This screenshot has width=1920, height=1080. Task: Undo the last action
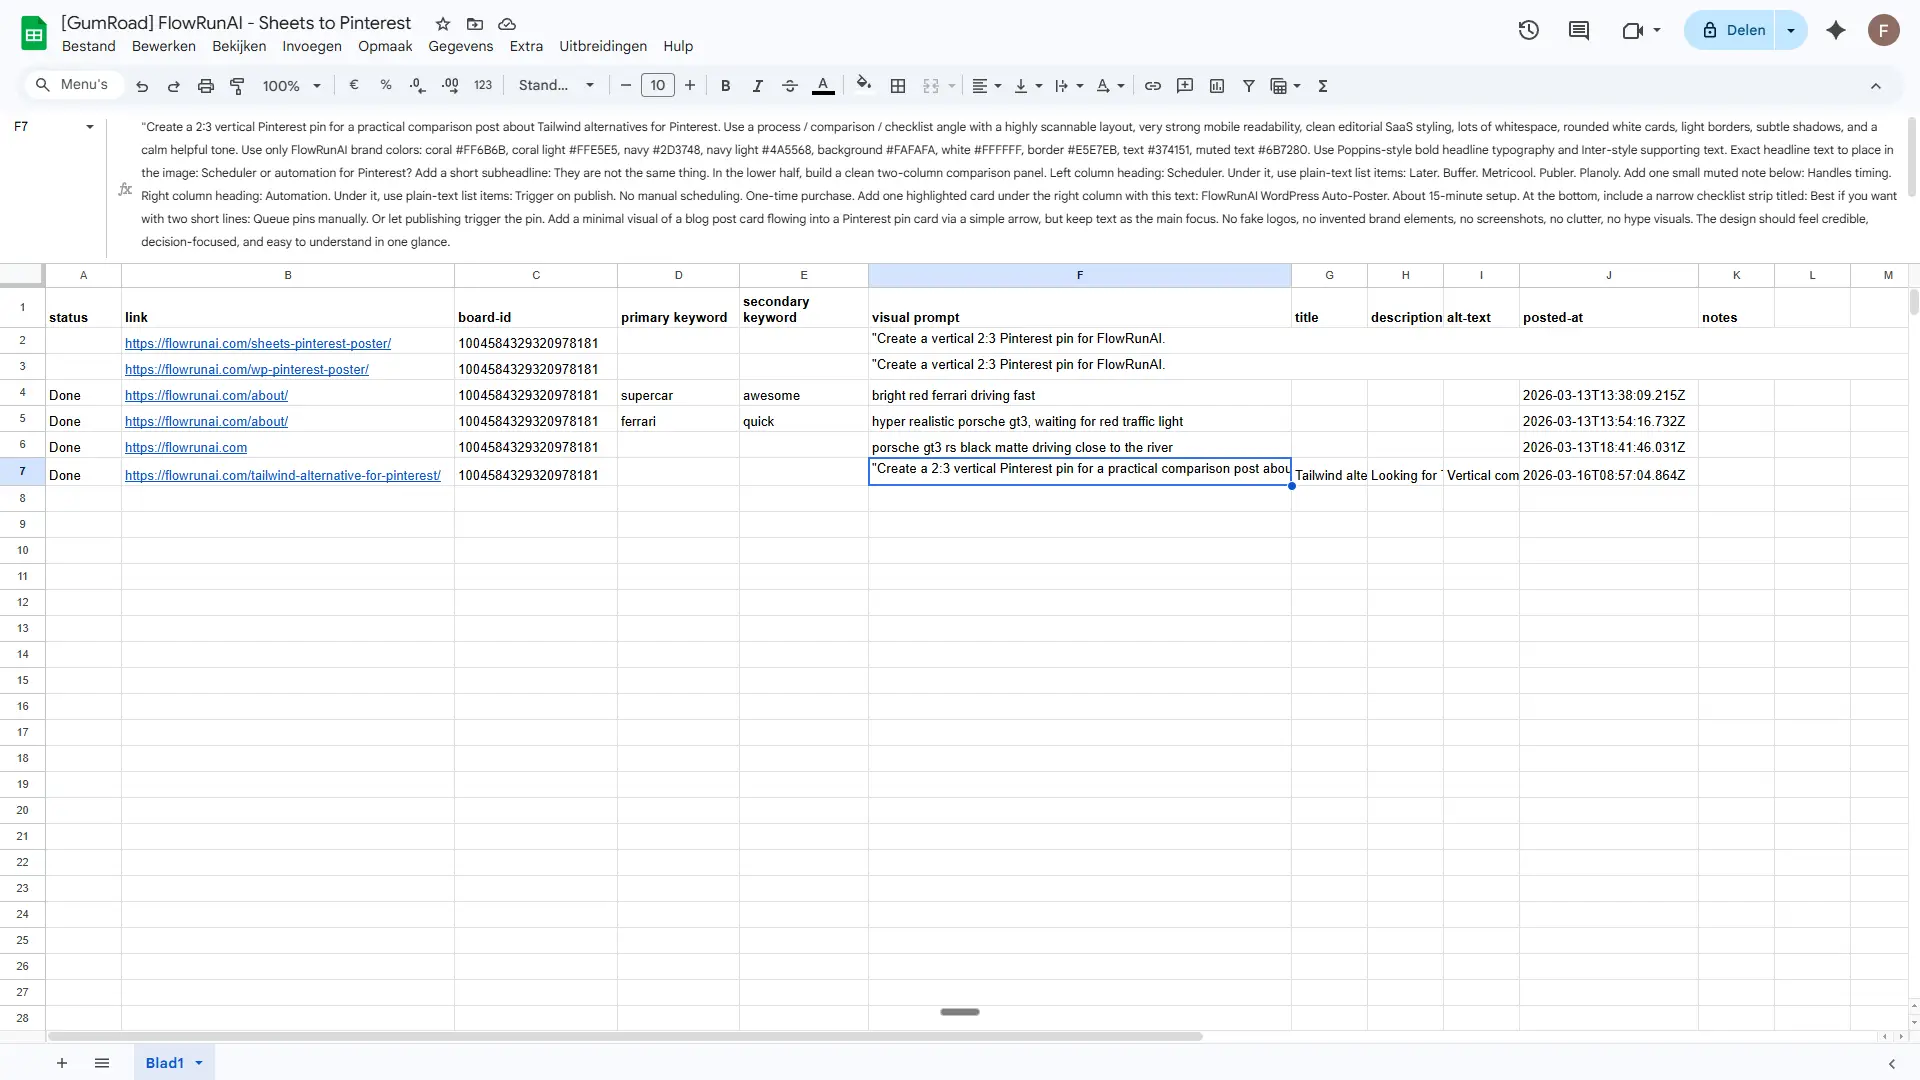(141, 85)
